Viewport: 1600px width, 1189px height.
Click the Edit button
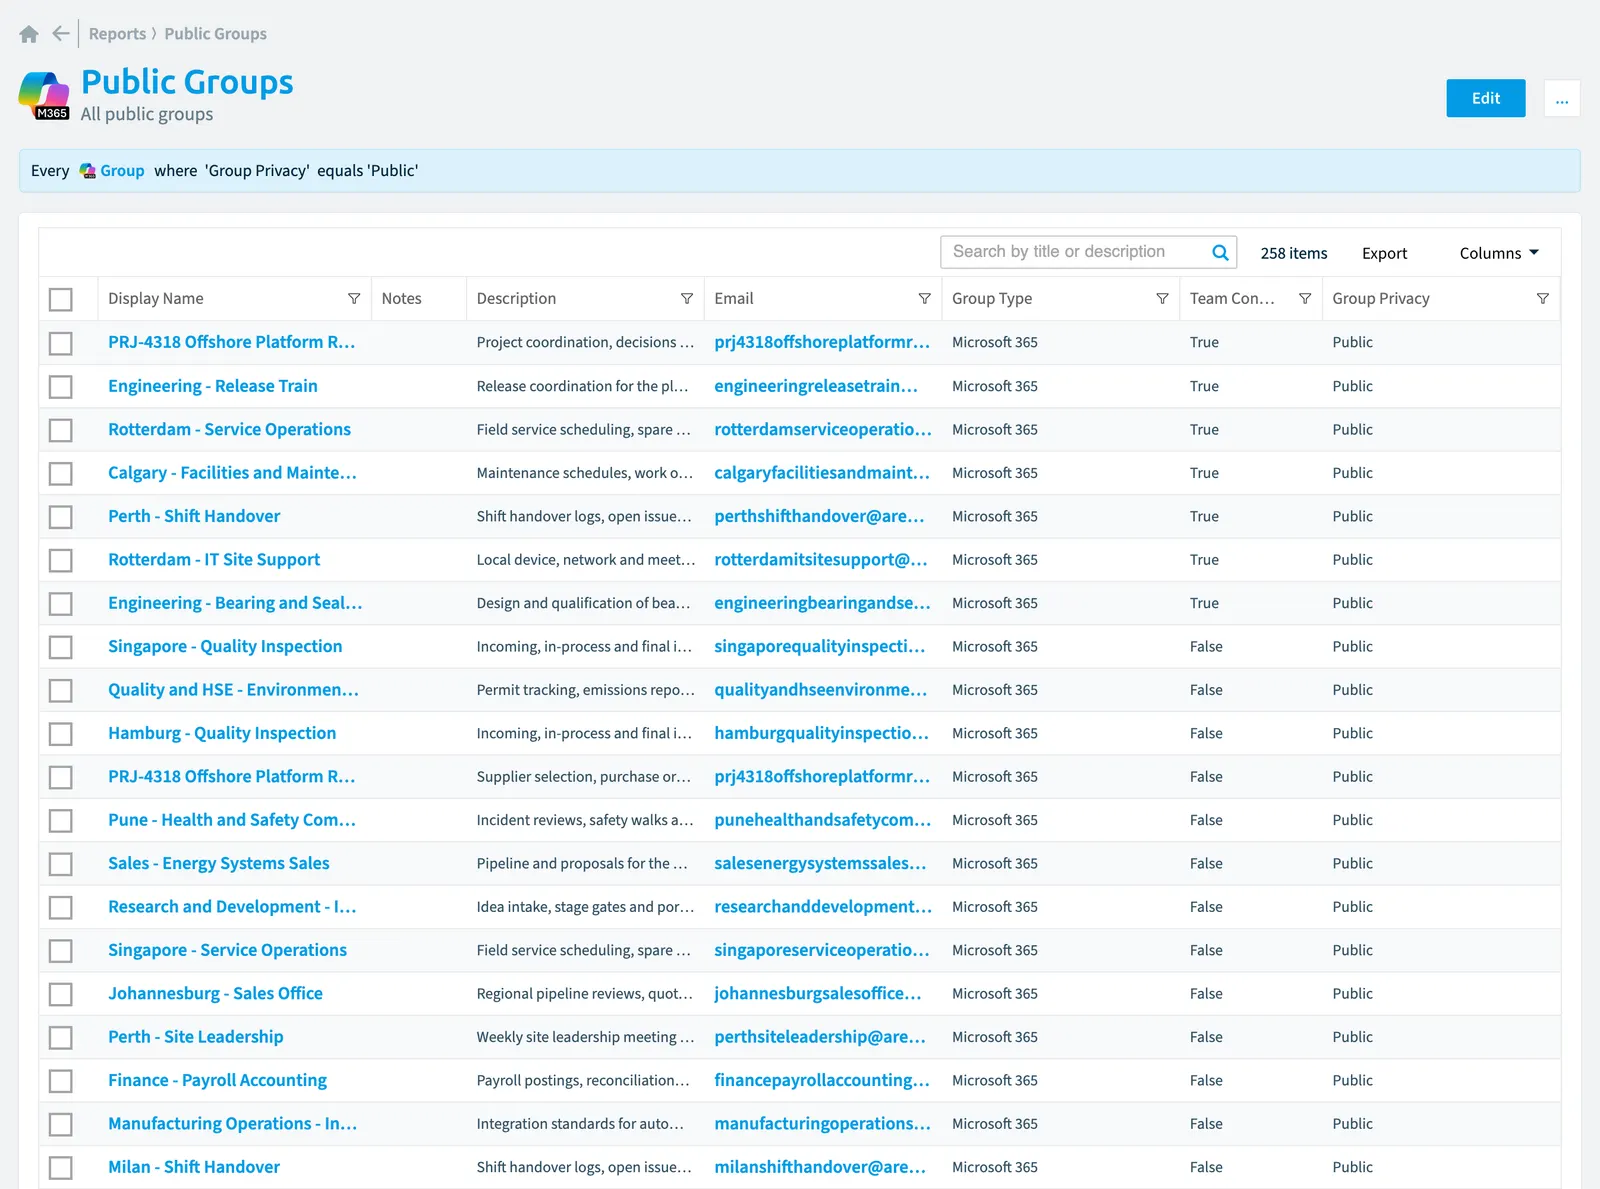1486,98
